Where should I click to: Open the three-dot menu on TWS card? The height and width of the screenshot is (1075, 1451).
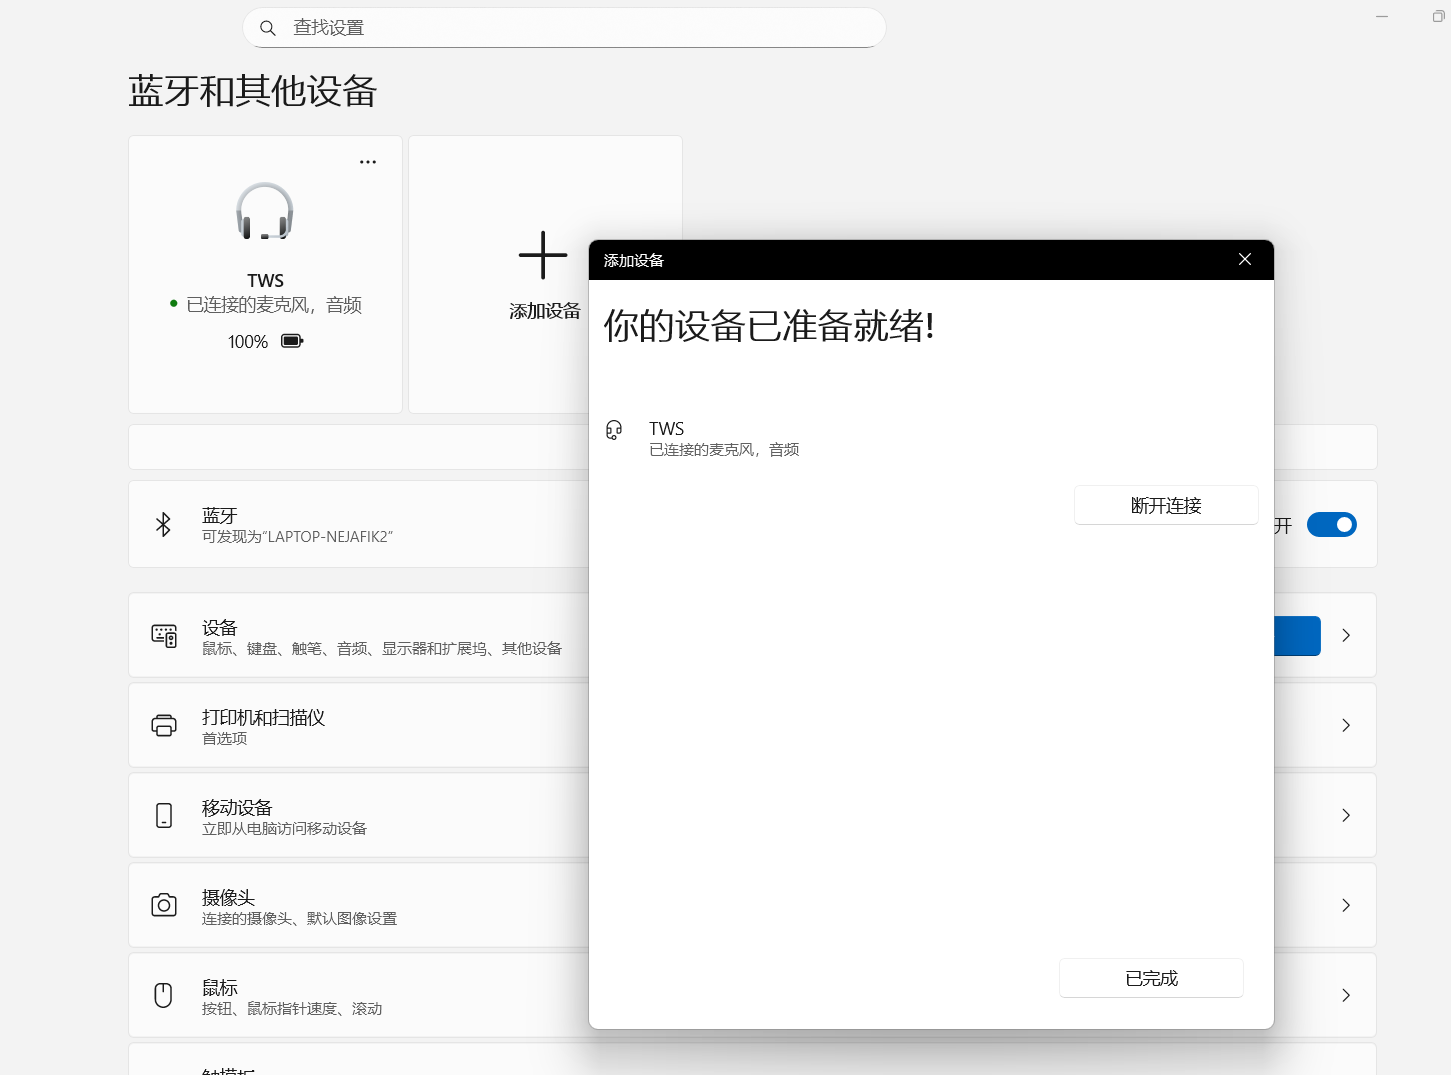(x=368, y=162)
